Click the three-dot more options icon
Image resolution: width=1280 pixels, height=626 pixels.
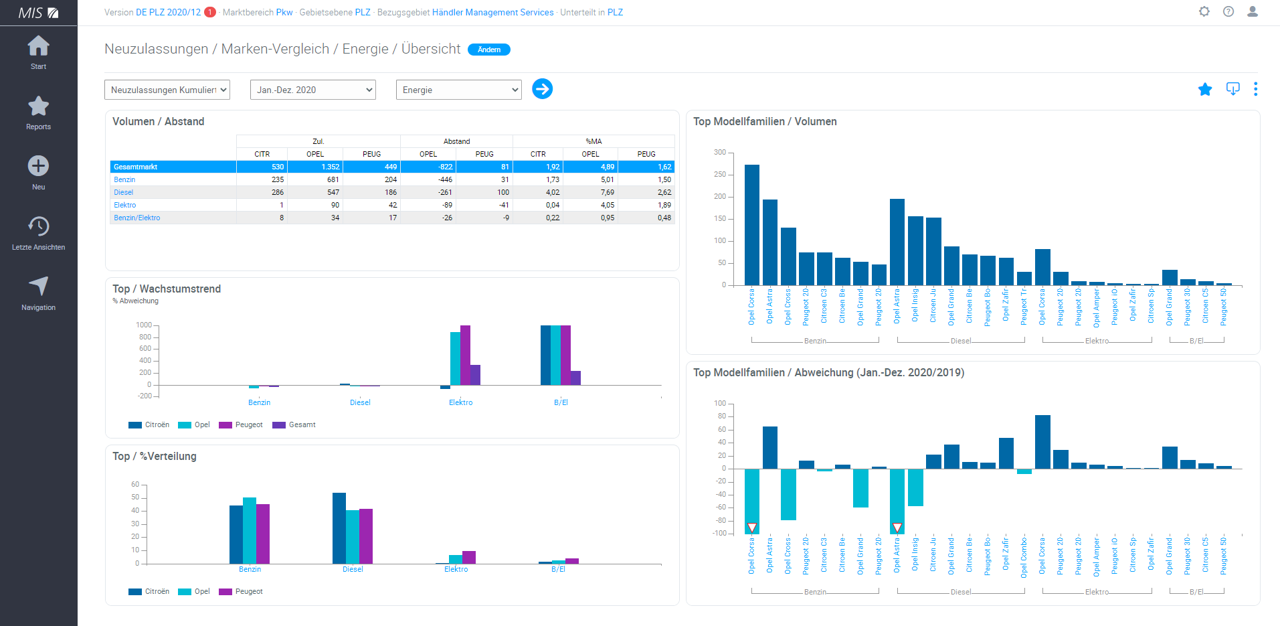[1256, 89]
